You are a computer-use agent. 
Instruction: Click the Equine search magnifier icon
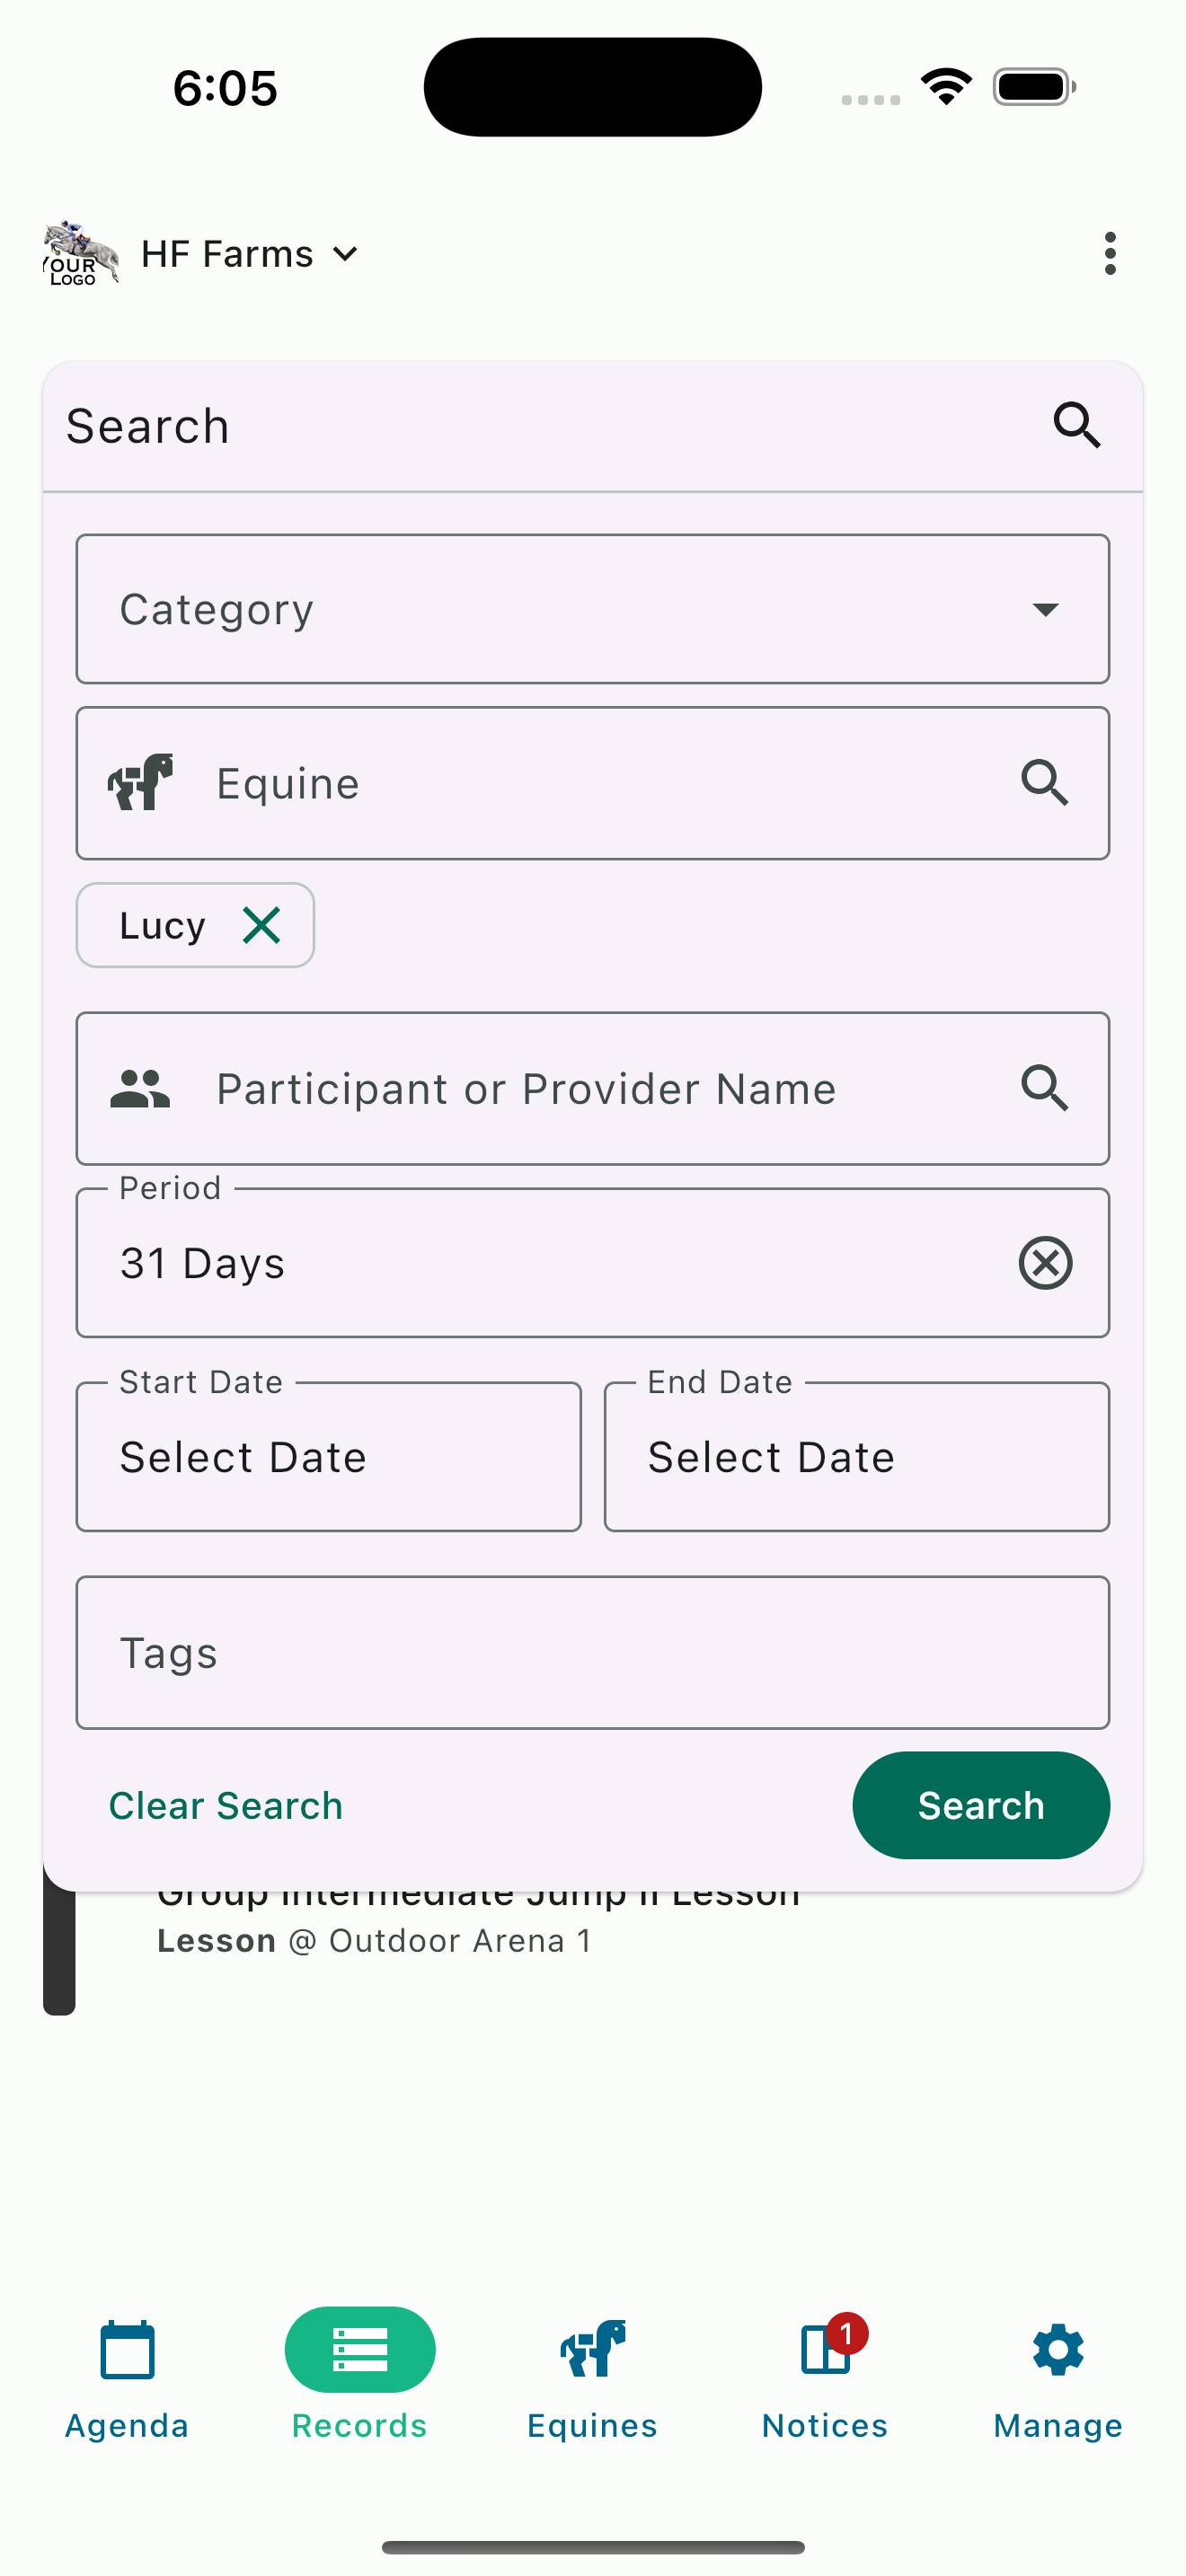click(x=1046, y=783)
